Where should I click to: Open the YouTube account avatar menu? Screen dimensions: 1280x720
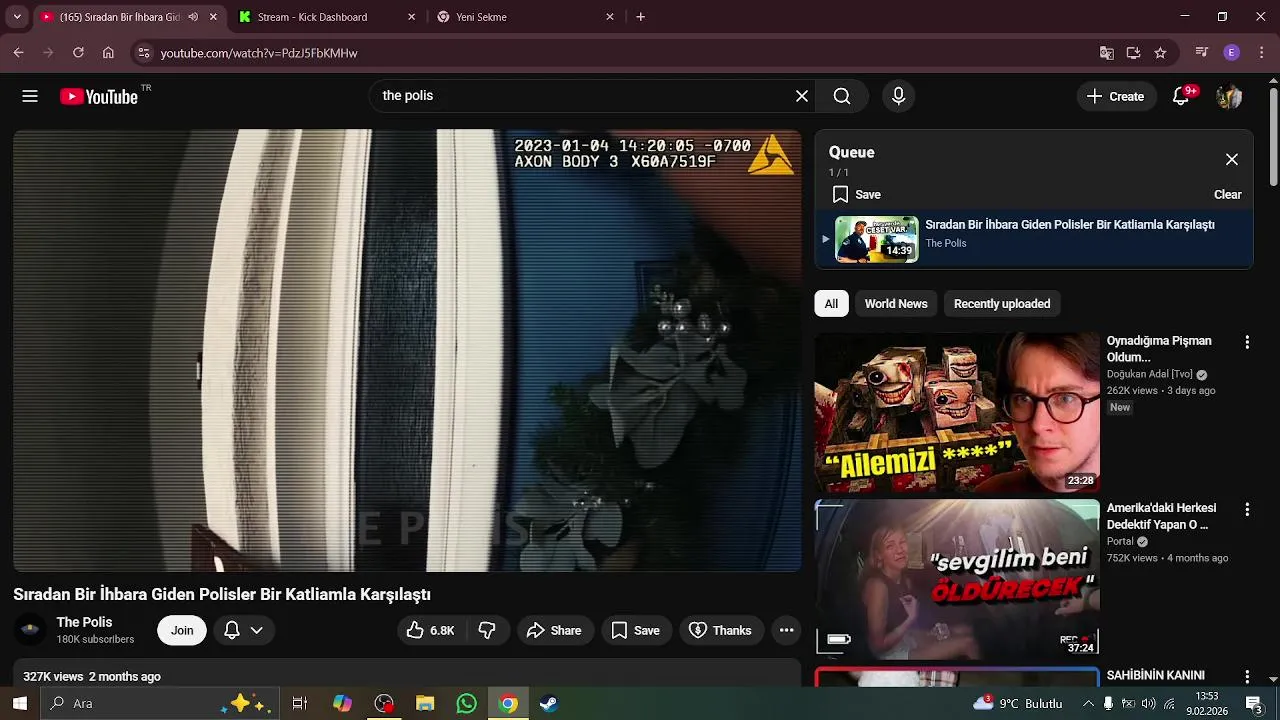coord(1229,96)
